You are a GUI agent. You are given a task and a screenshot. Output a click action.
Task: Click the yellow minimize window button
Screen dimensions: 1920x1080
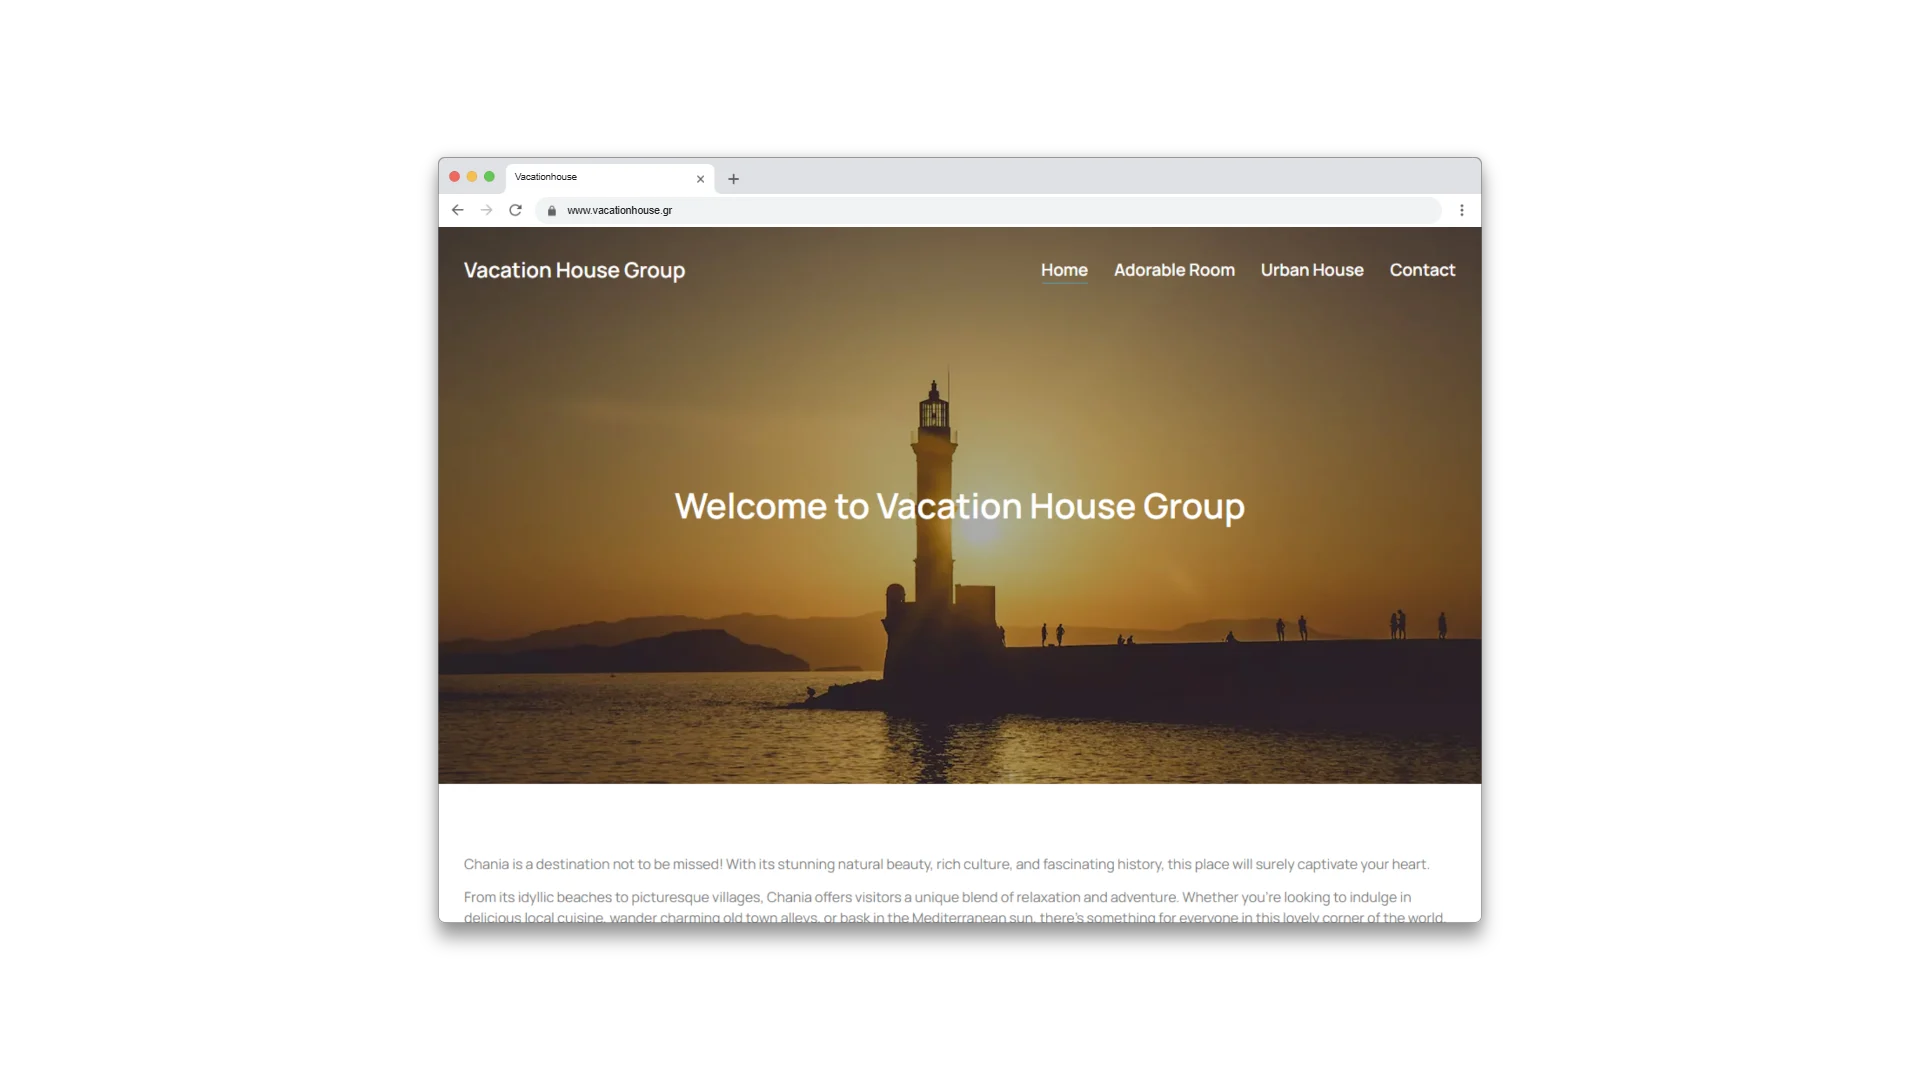472,177
